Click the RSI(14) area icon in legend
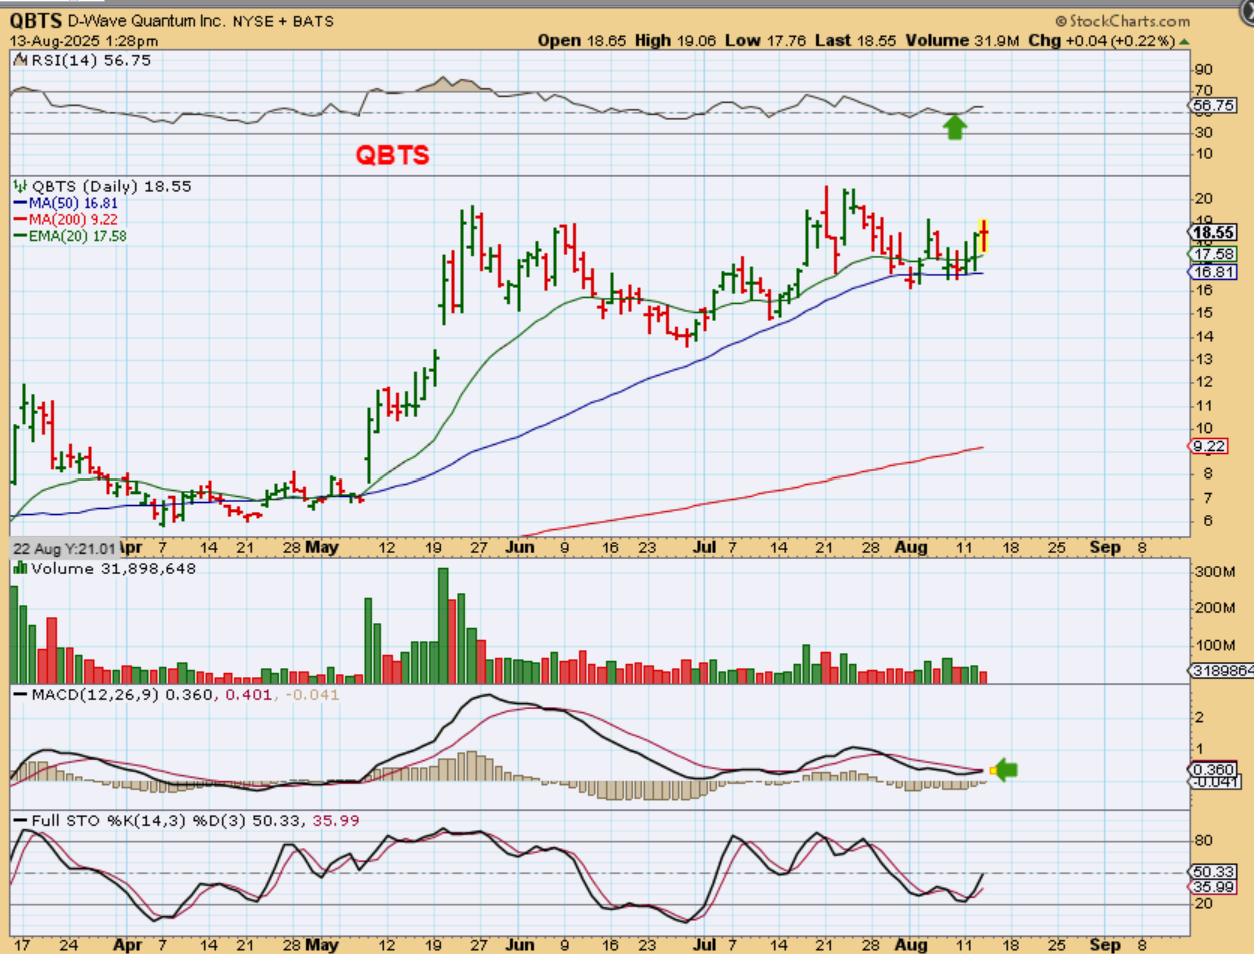This screenshot has height=954, width=1254. pos(20,60)
